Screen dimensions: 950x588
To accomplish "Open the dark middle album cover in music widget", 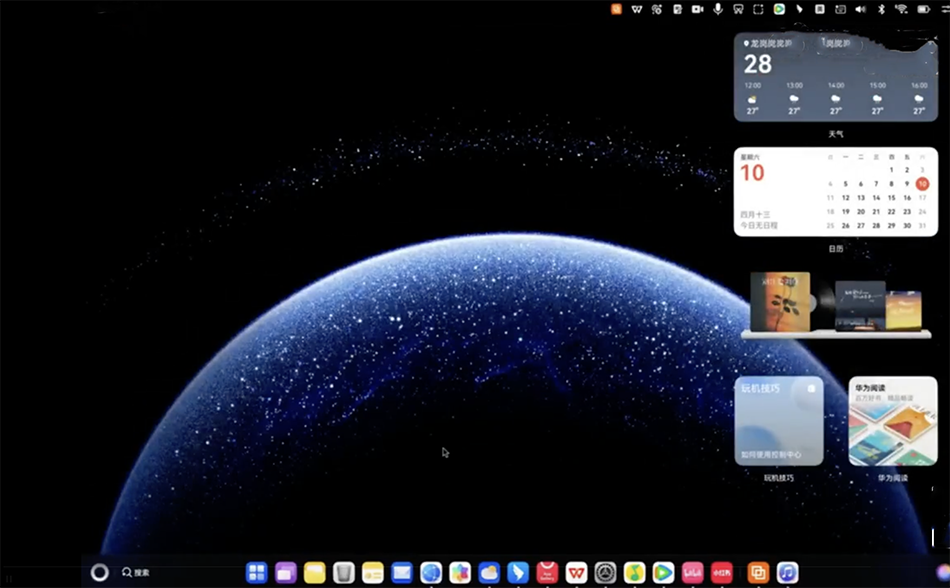I will pos(860,306).
